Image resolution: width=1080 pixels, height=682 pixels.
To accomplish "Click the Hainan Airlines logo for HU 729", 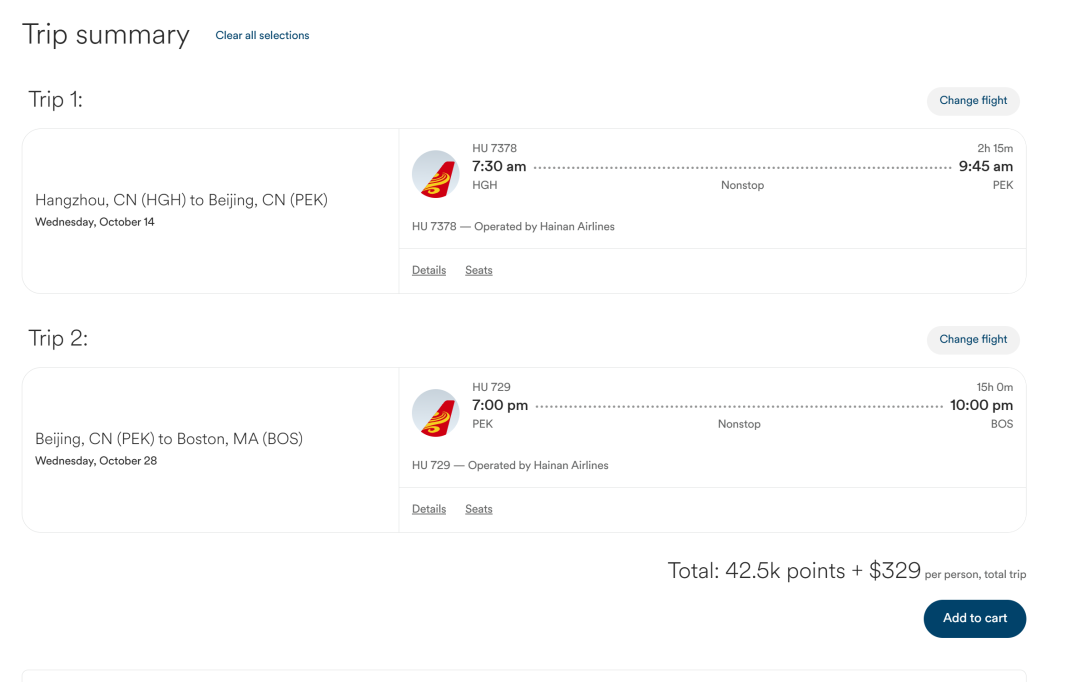I will [435, 413].
